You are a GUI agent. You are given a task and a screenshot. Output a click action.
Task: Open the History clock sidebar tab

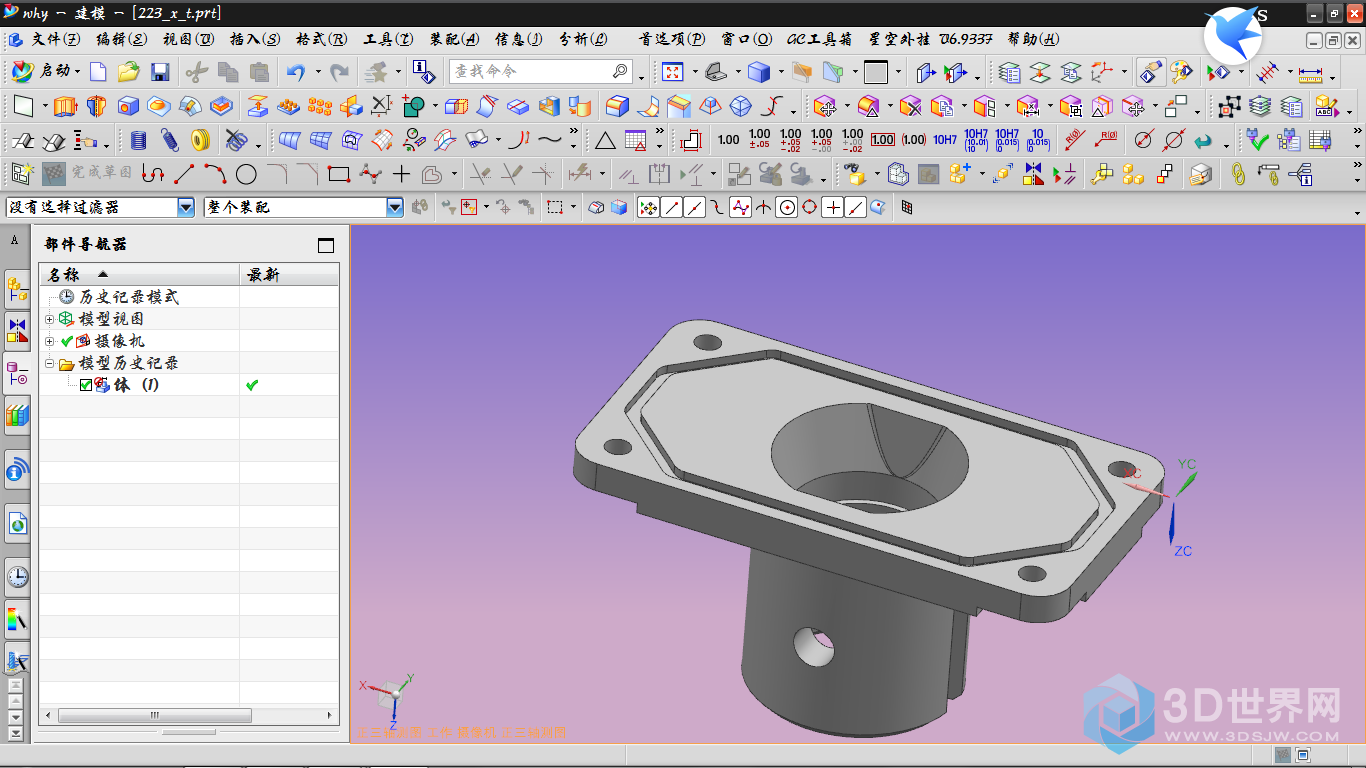click(x=17, y=576)
